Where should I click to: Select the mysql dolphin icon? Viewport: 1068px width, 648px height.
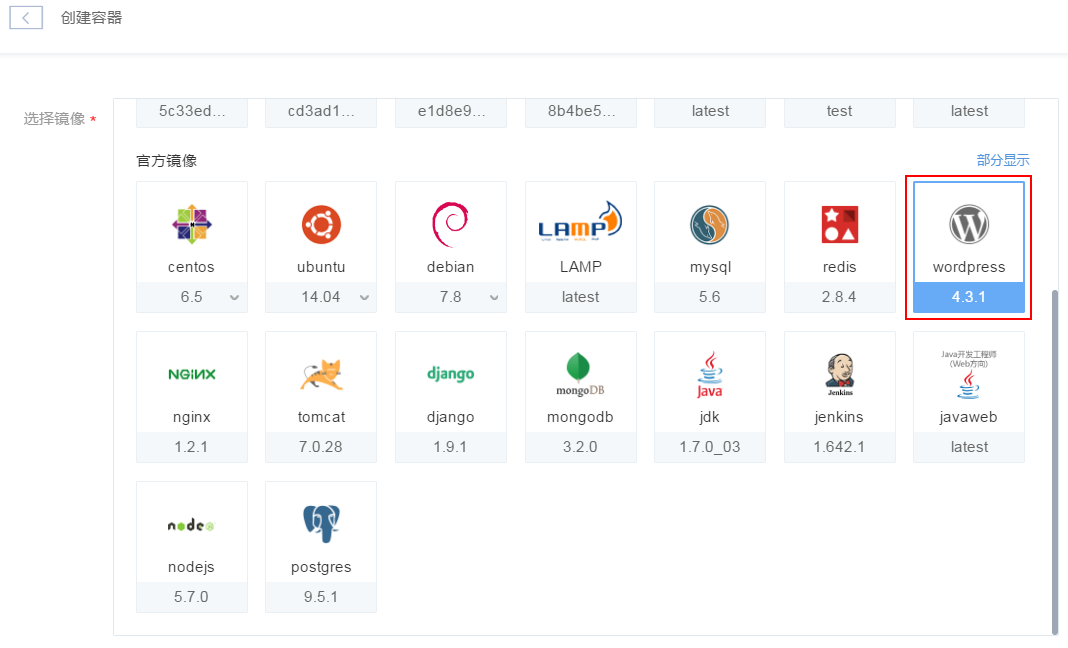(x=709, y=225)
